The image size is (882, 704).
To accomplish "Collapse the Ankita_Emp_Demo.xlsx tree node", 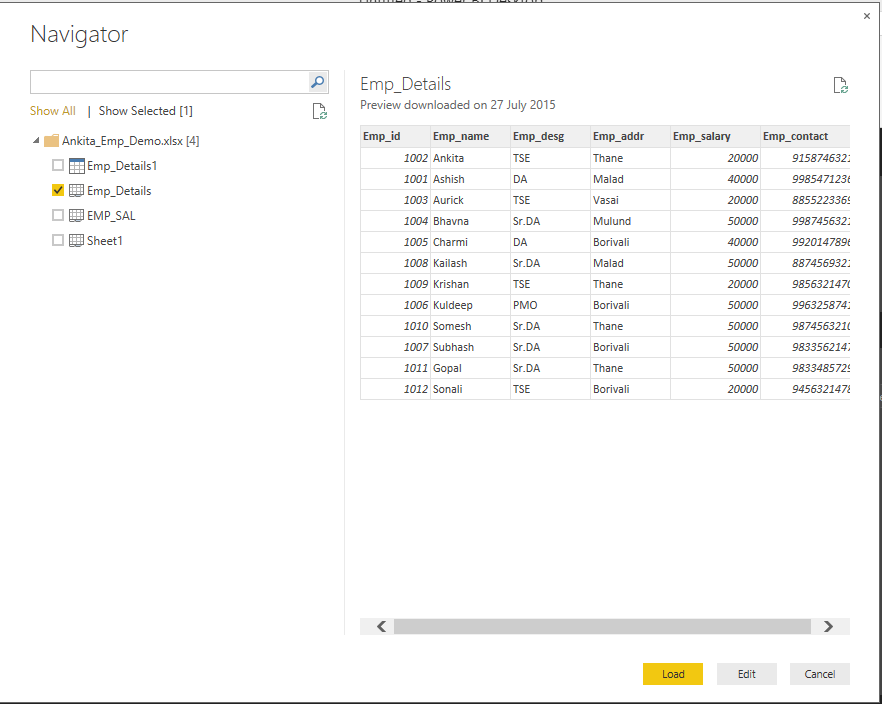I will point(36,141).
